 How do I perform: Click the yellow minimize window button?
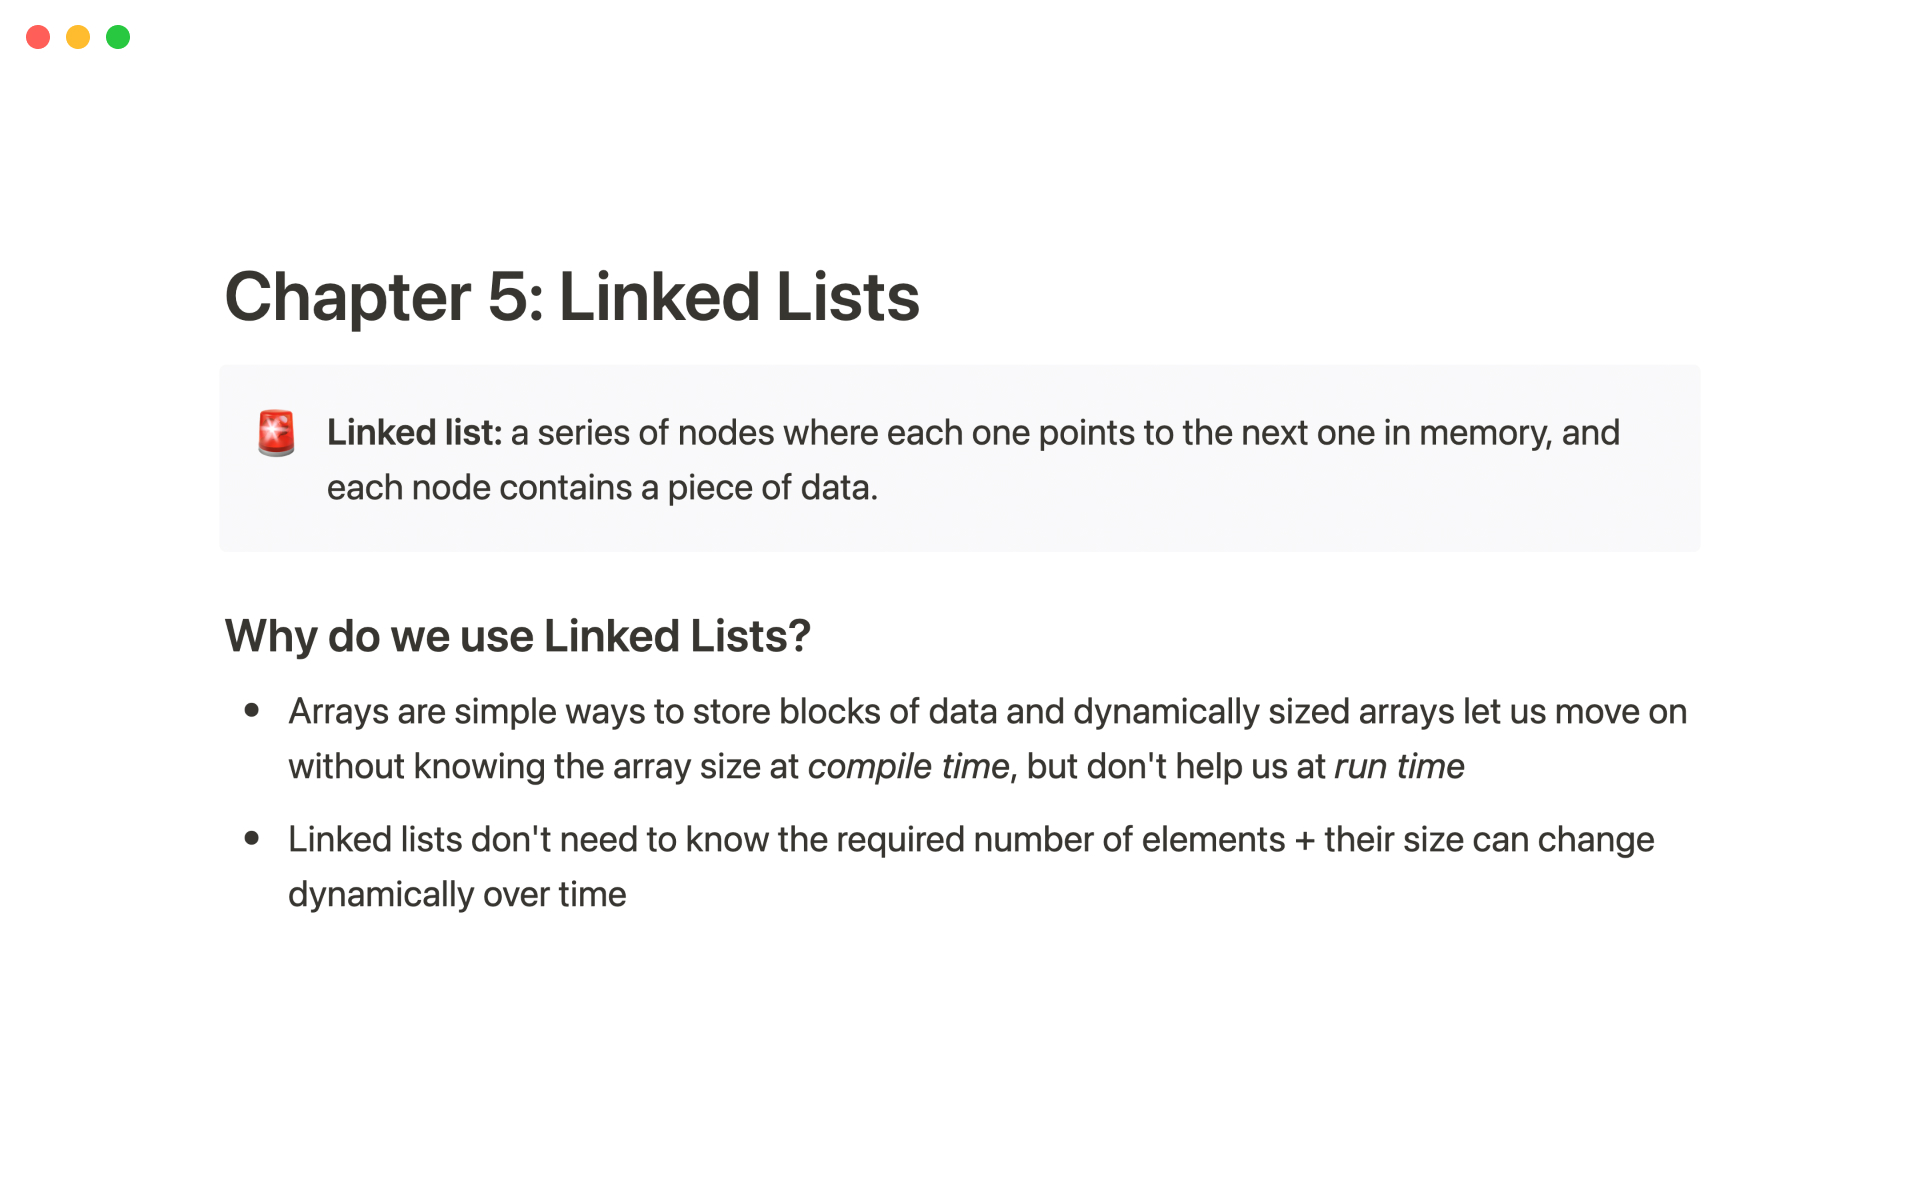(x=78, y=37)
